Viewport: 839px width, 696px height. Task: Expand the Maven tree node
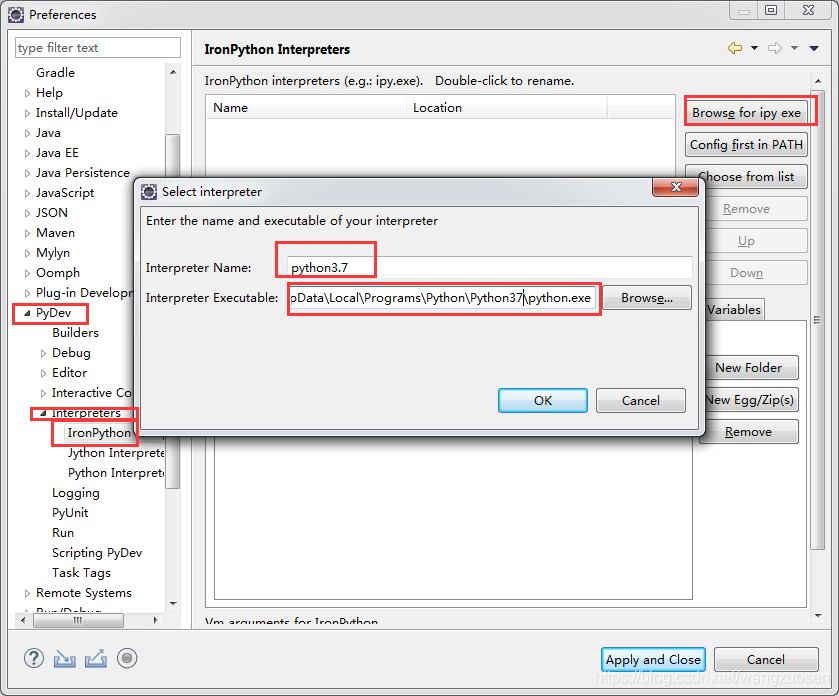point(27,233)
